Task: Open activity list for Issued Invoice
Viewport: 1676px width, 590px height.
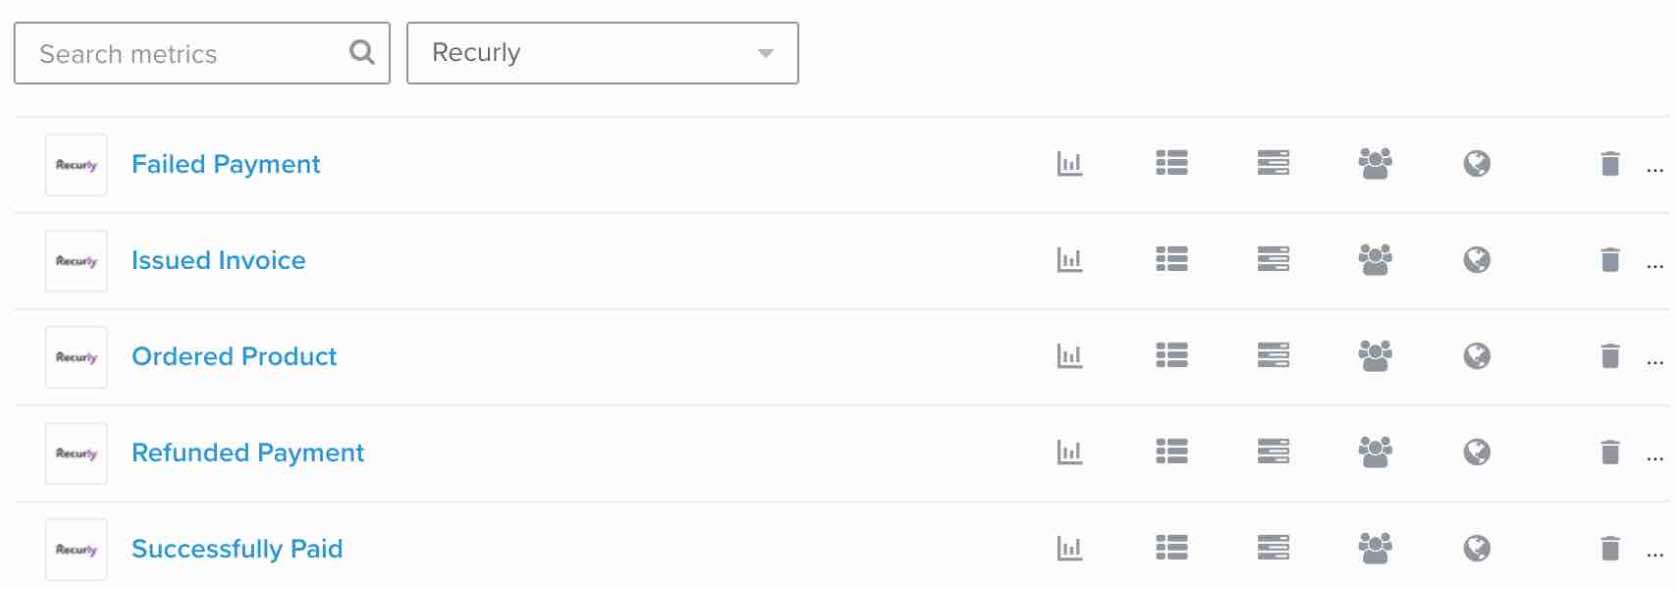Action: pyautogui.click(x=1171, y=260)
